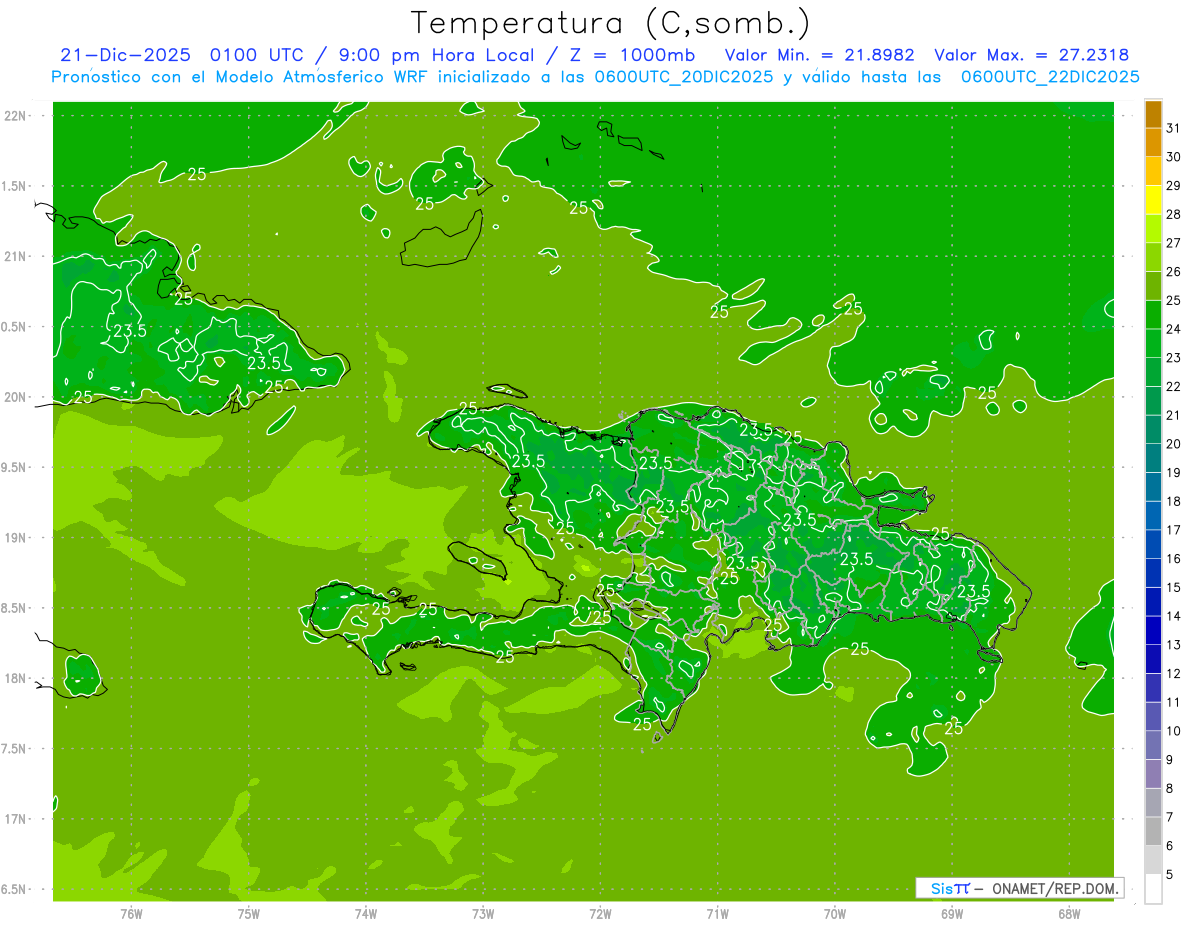The height and width of the screenshot is (927, 1200).
Task: Click the legend swatch between 17 and 18
Action: (1153, 516)
